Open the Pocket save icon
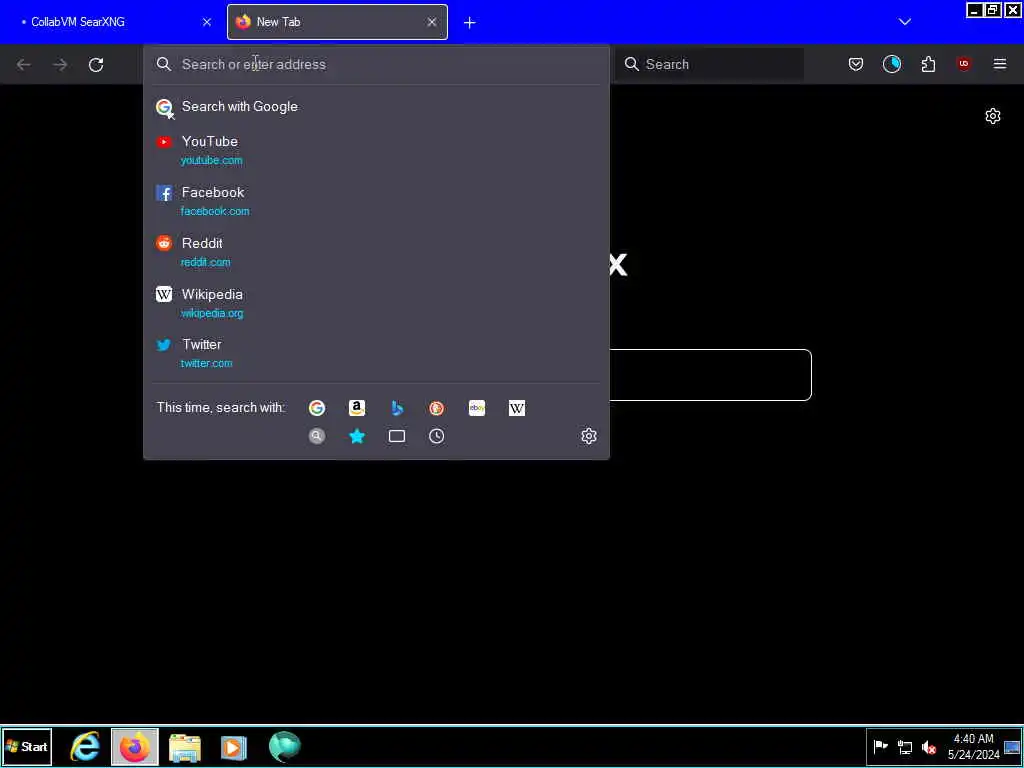The image size is (1024, 768). pos(856,64)
